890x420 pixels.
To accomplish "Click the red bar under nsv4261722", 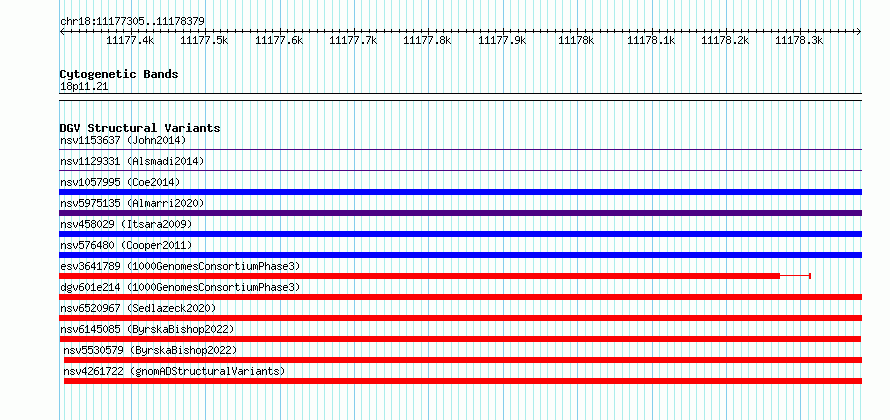I will pyautogui.click(x=463, y=381).
